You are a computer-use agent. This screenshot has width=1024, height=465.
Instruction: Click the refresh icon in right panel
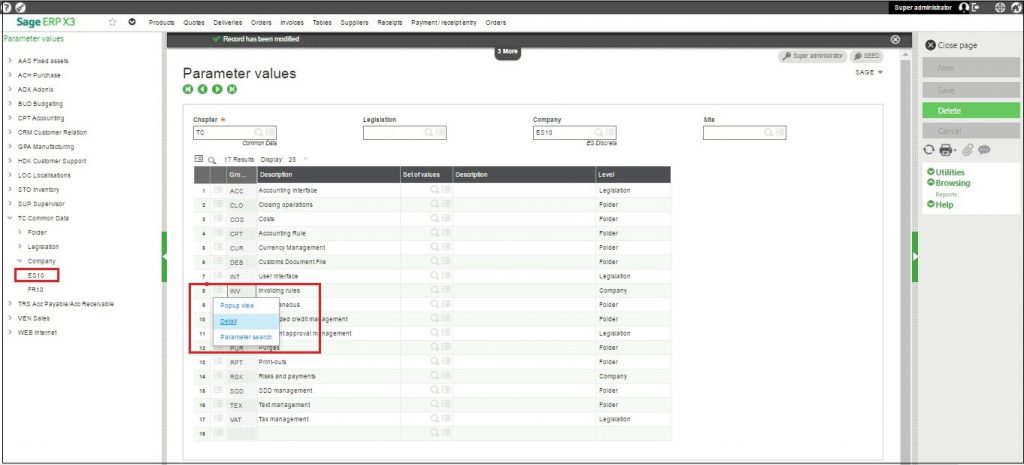[x=929, y=150]
